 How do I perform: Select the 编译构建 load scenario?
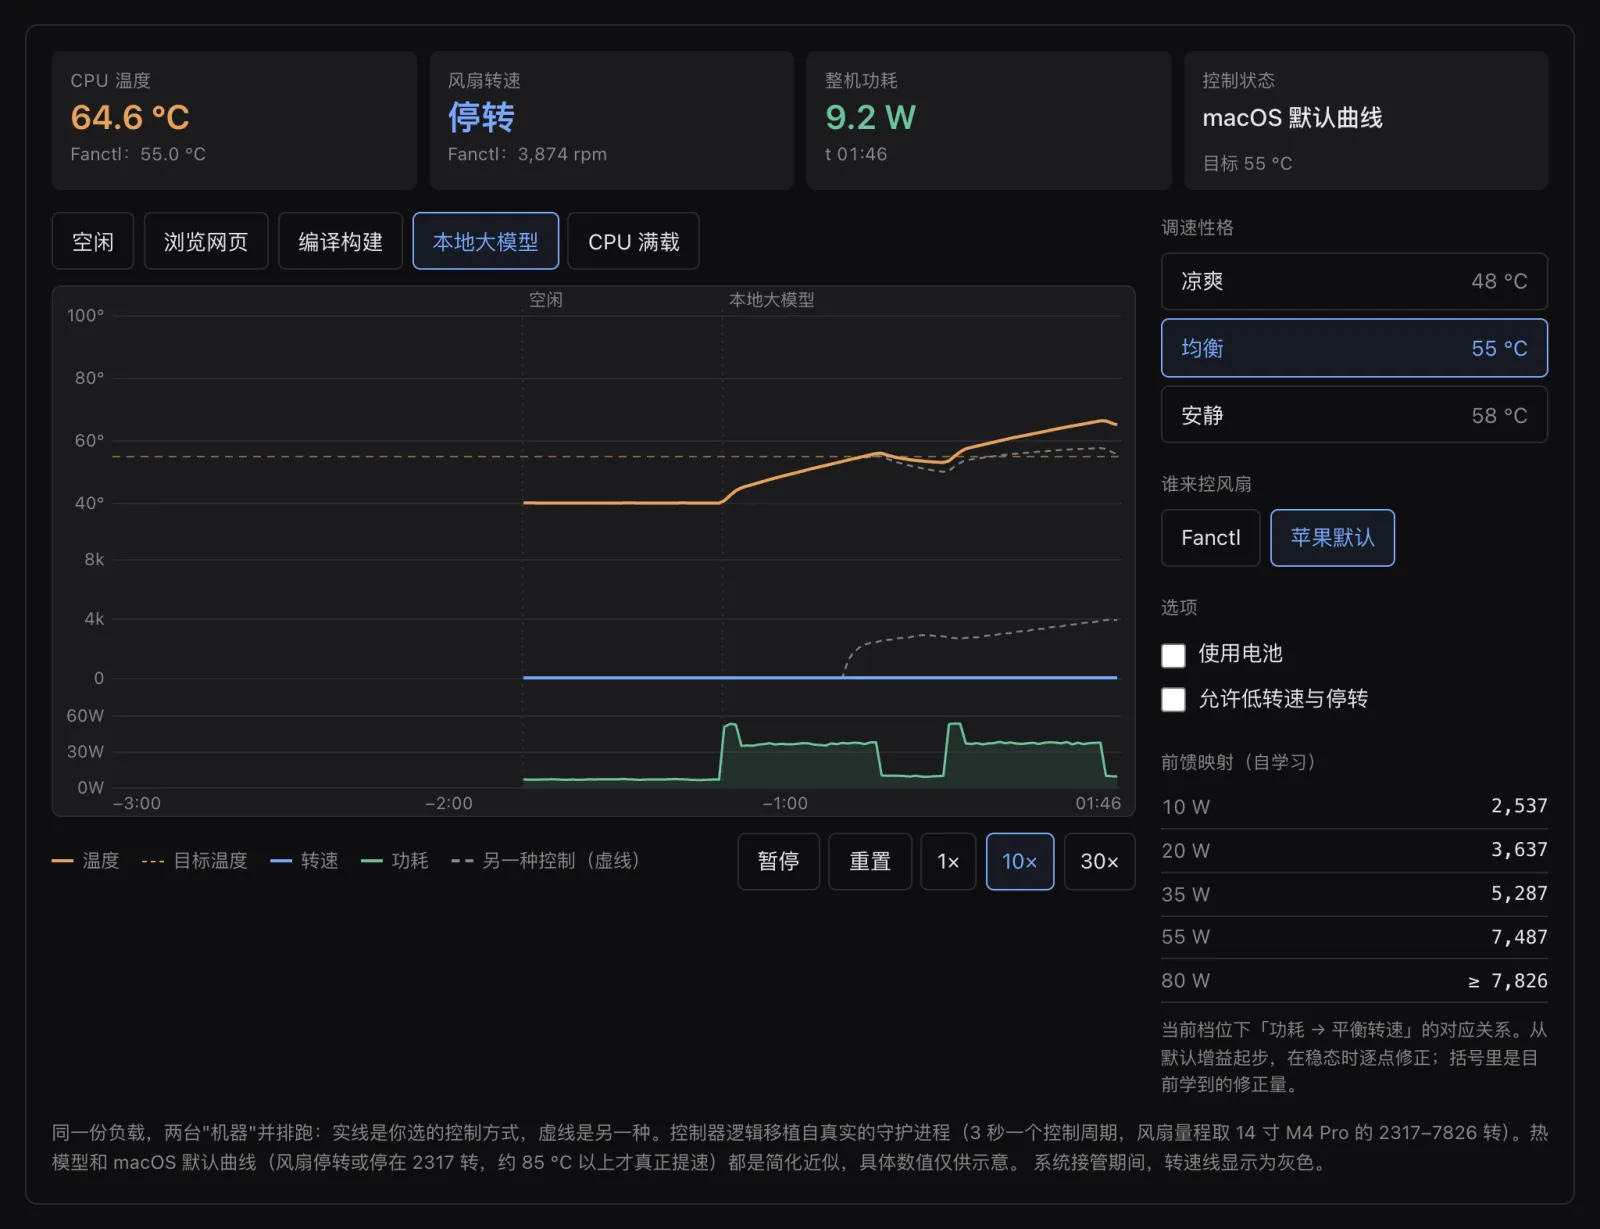(x=340, y=241)
